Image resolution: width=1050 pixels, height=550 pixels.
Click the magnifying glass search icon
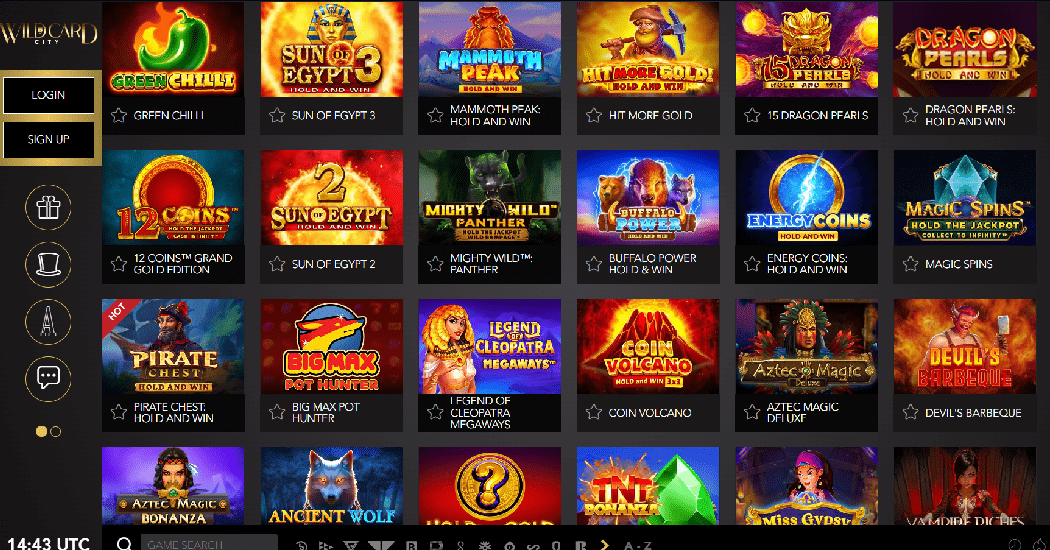(x=124, y=543)
